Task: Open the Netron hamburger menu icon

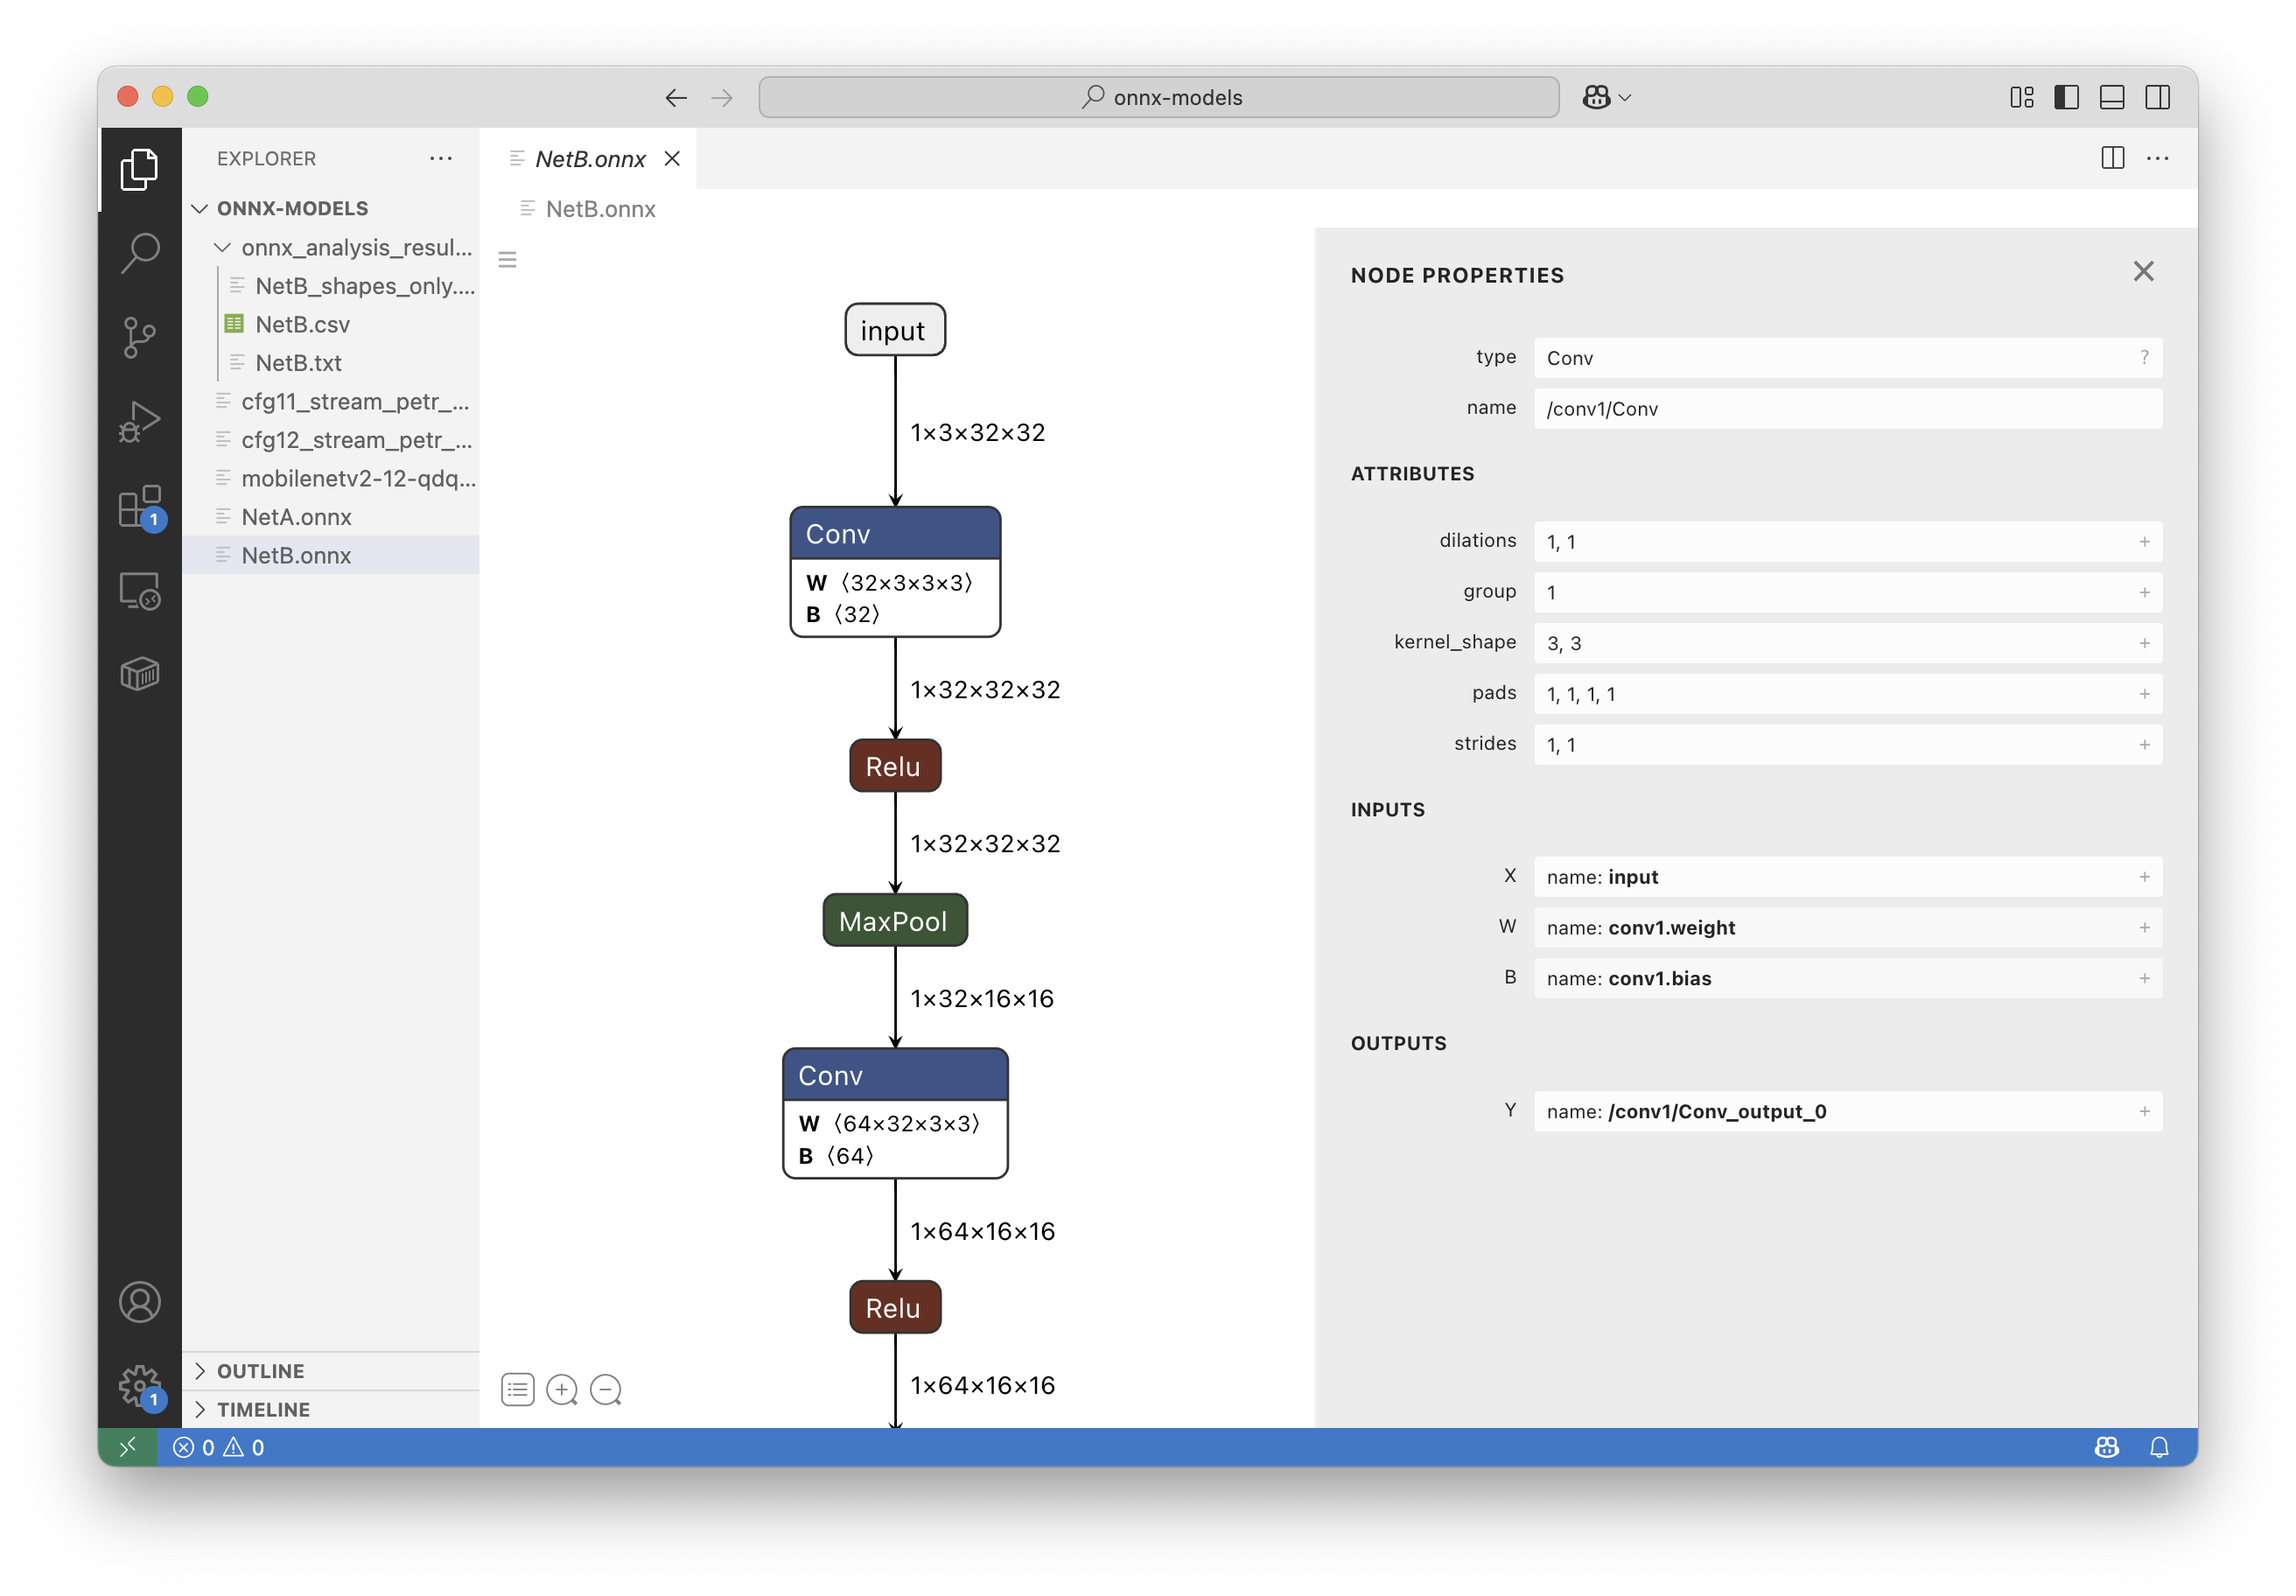Action: 508,260
